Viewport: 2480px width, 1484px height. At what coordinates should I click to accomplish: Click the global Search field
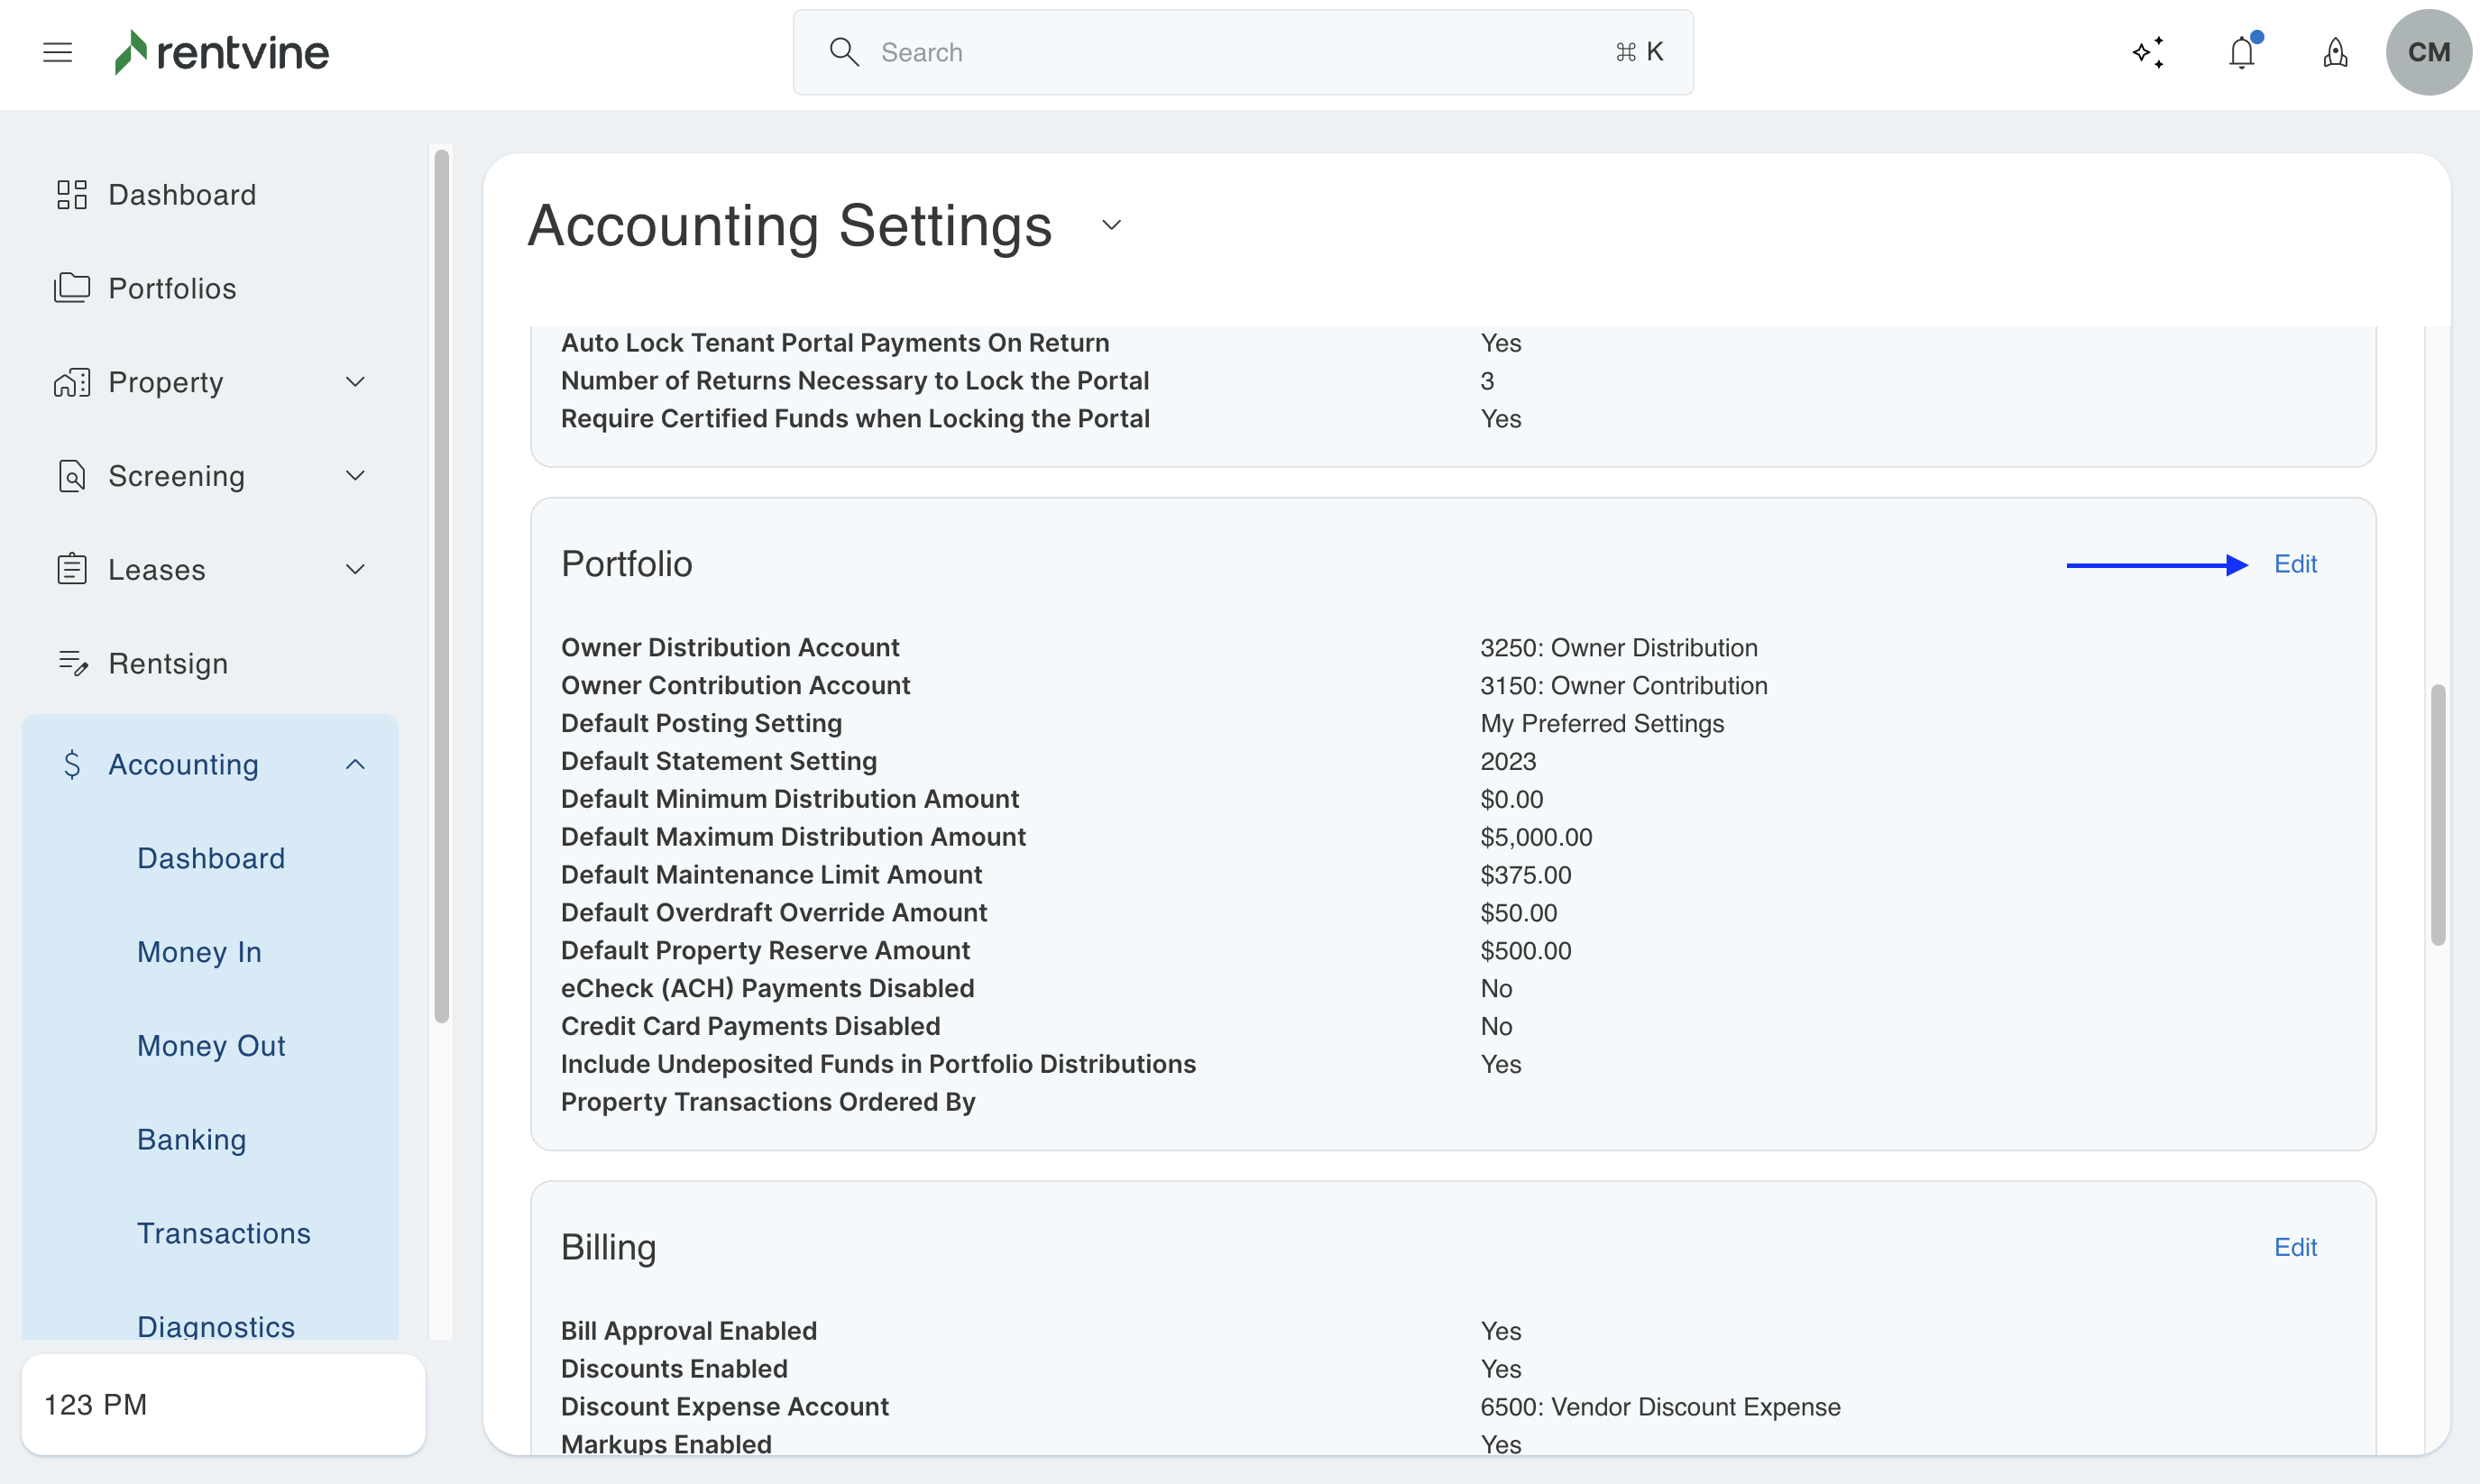click(1240, 52)
